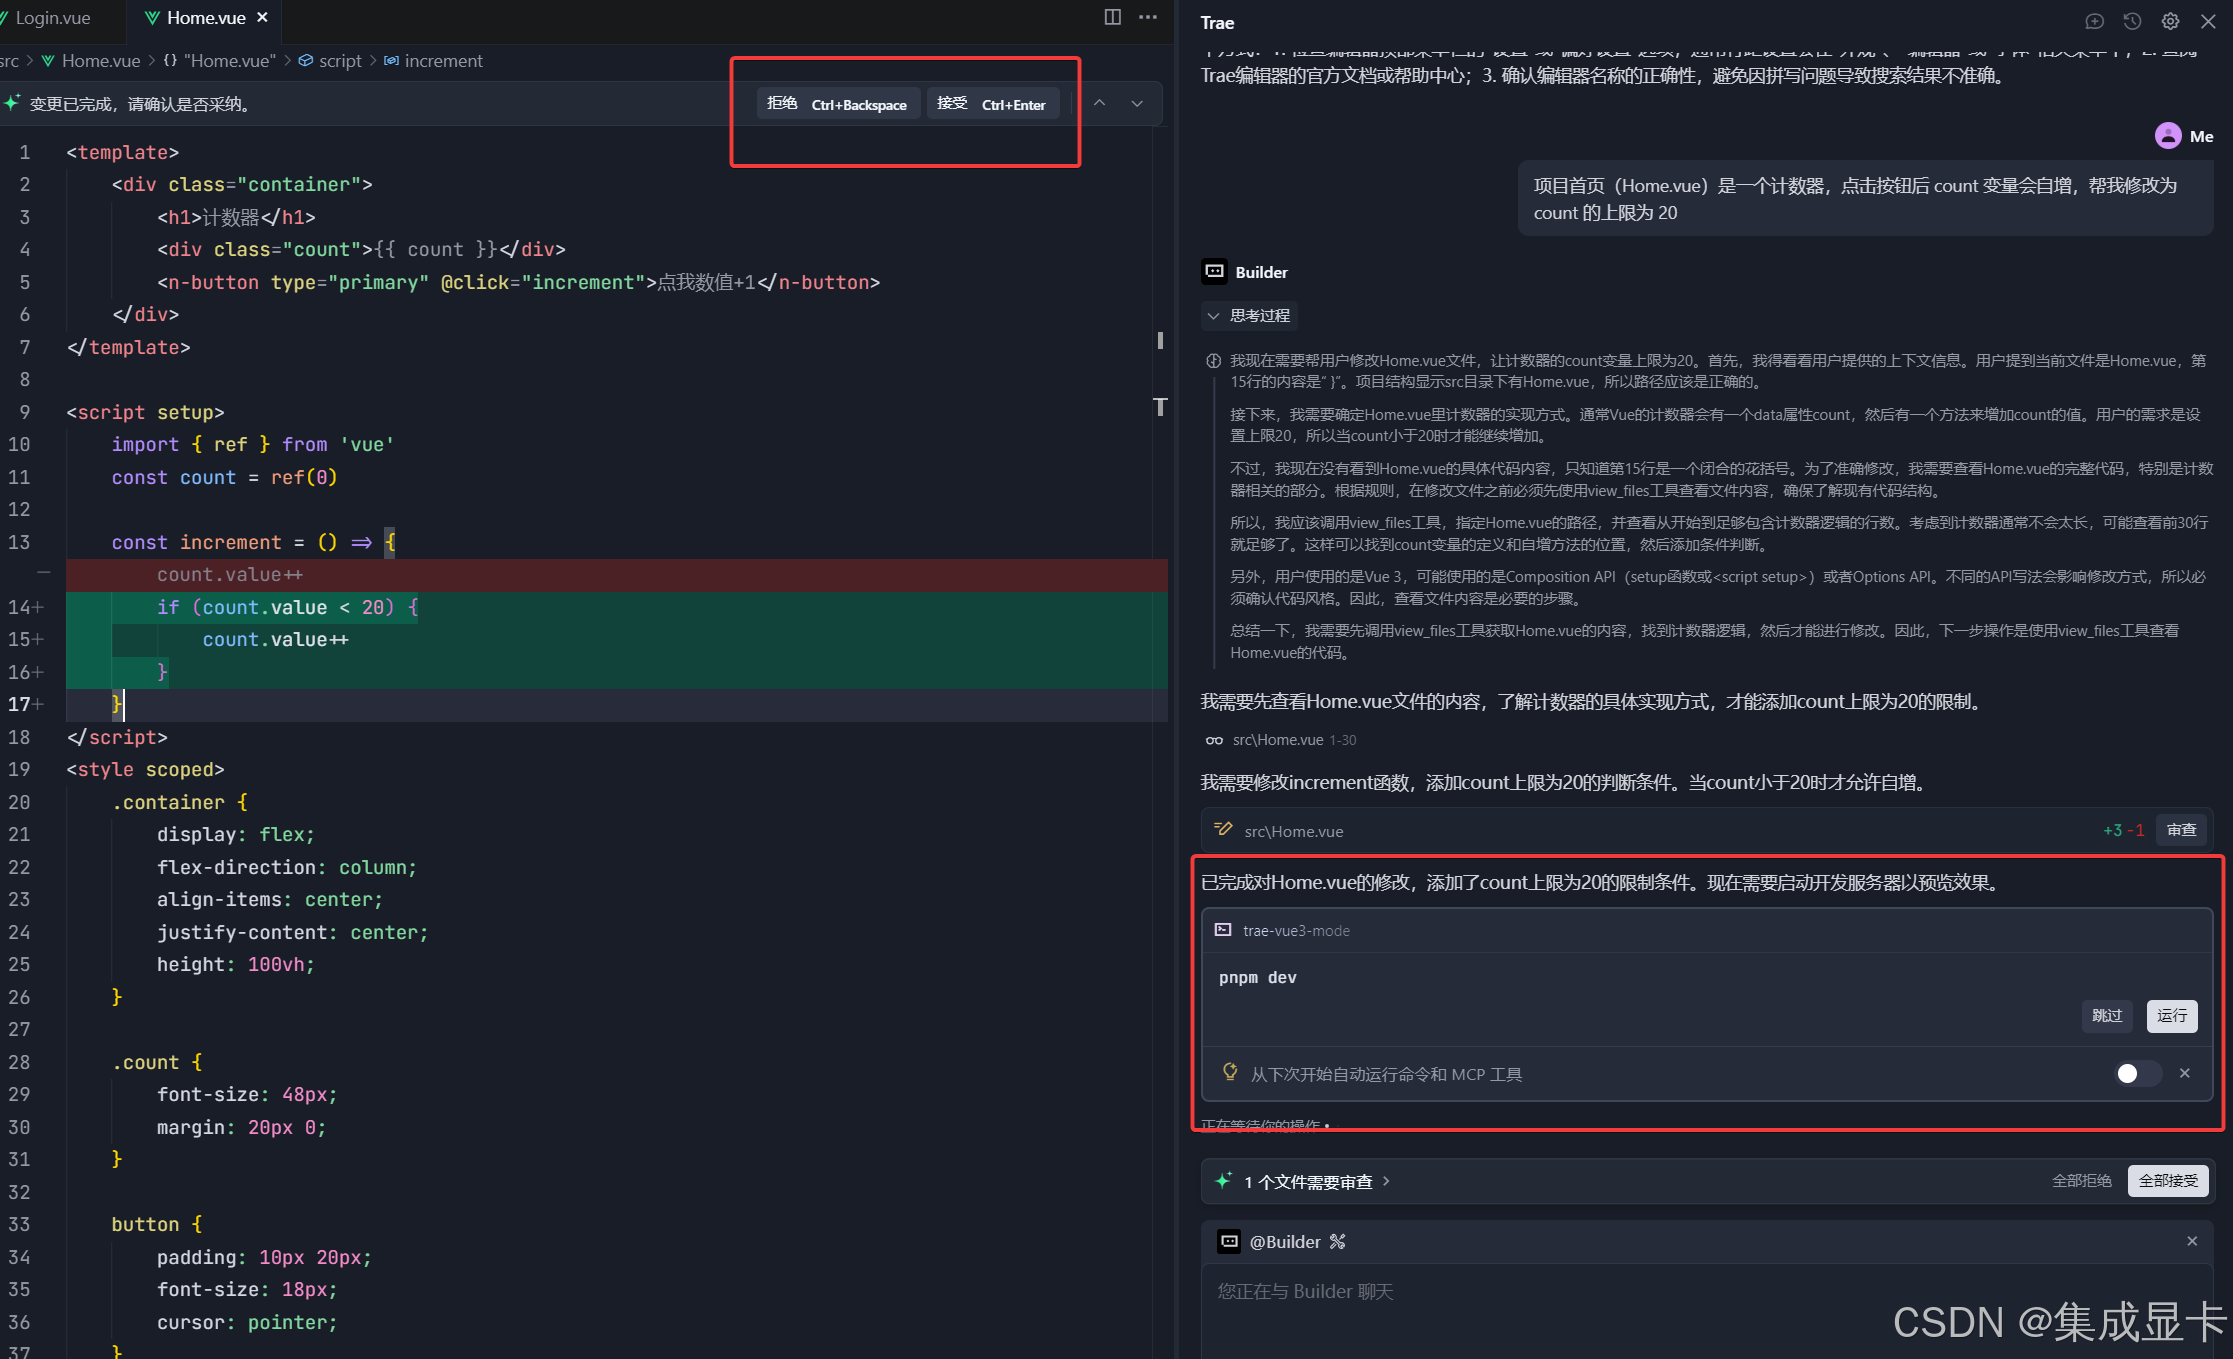Open Trae panel settings gear

[2170, 22]
